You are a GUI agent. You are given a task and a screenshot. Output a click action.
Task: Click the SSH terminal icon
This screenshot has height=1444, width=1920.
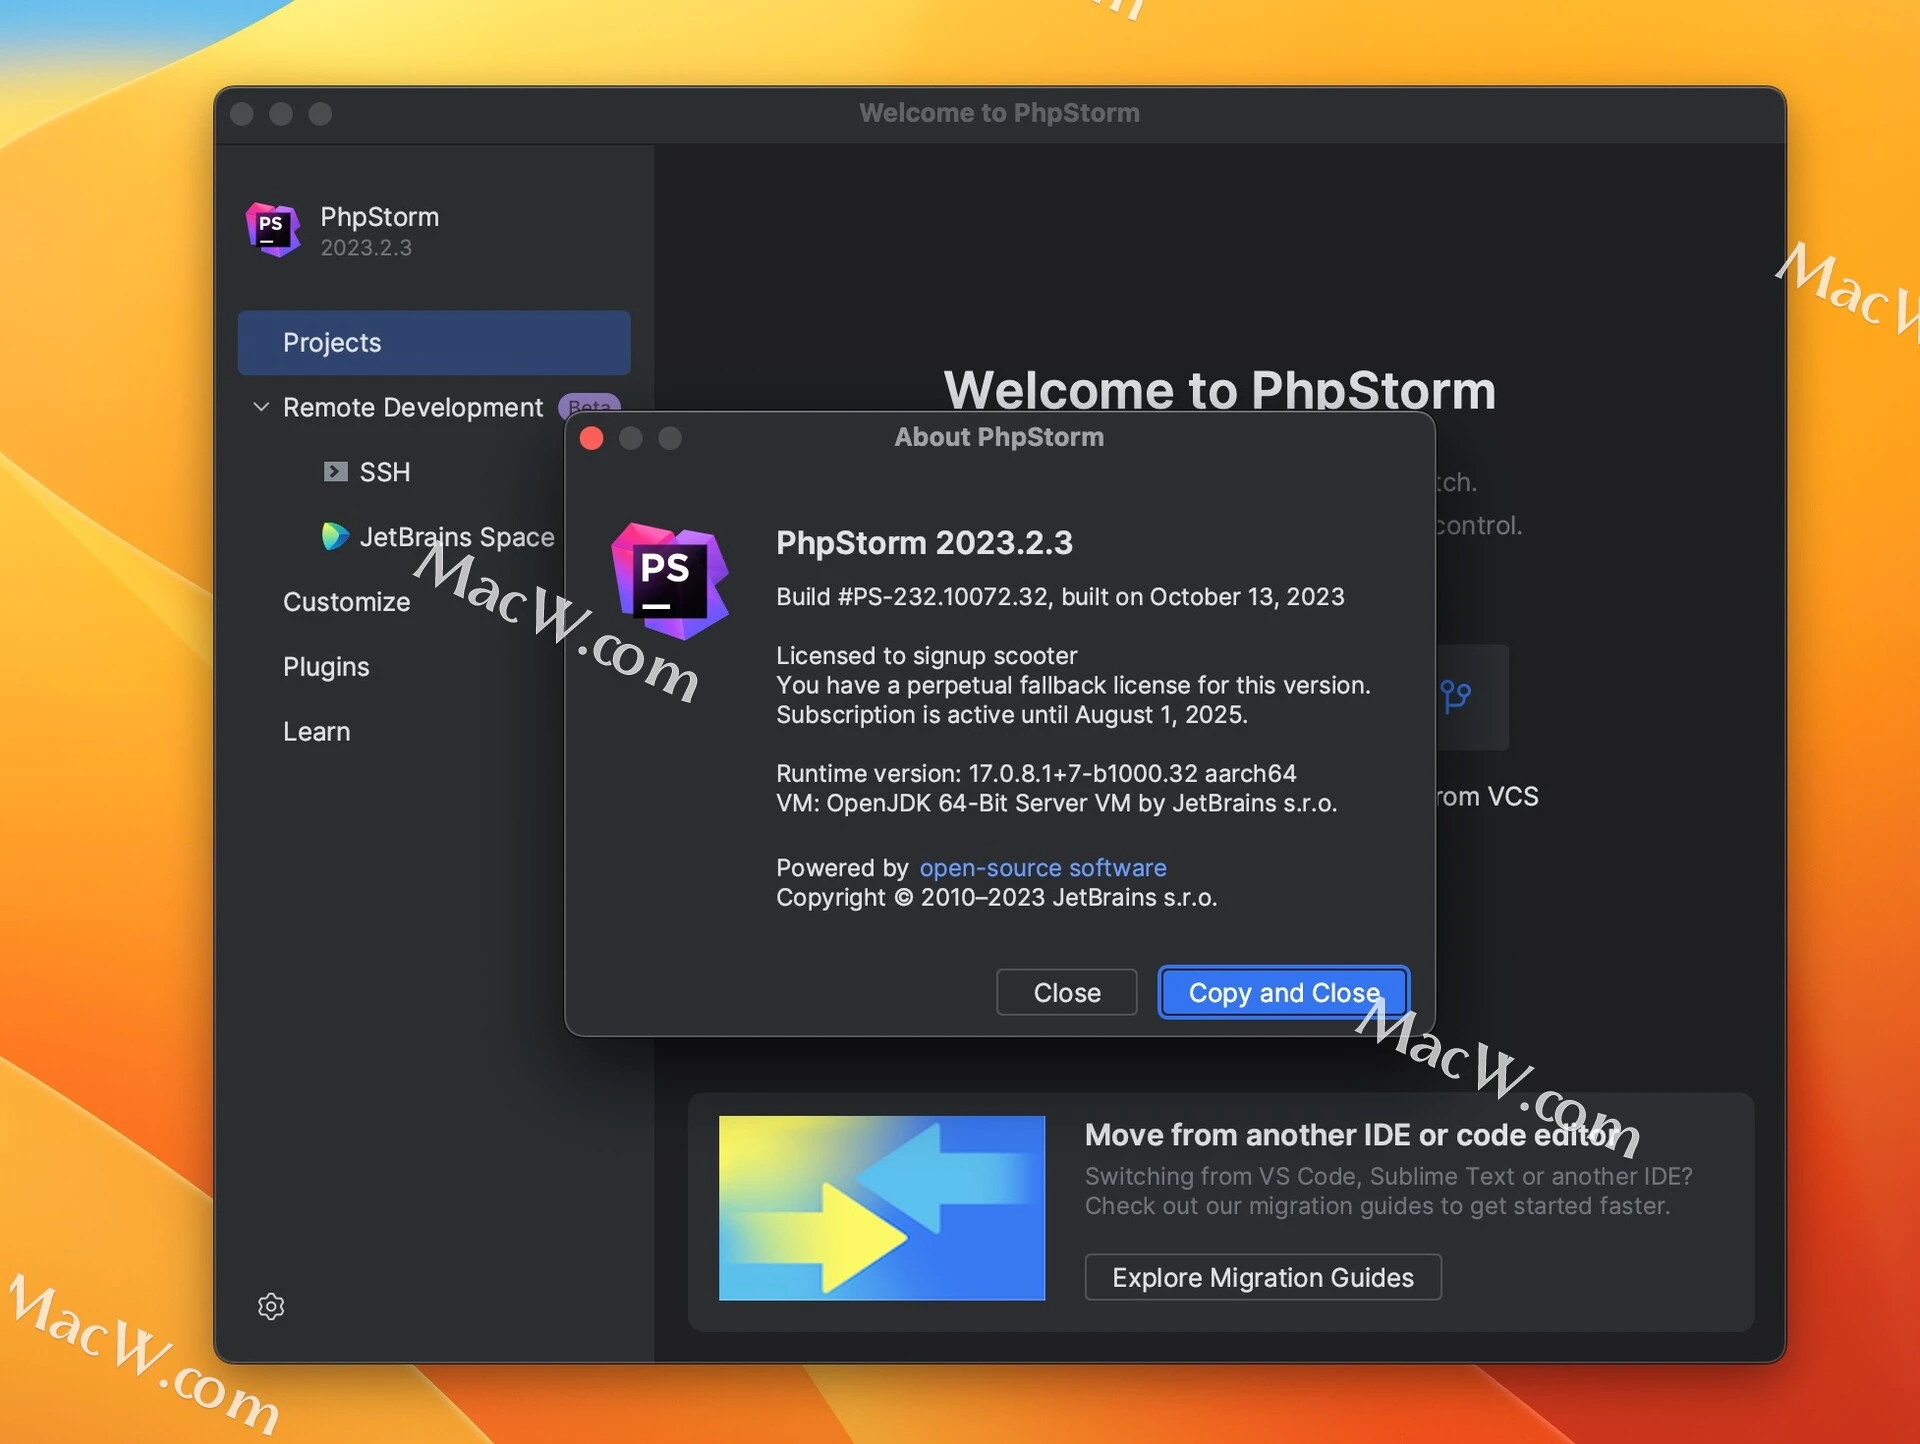(x=335, y=472)
